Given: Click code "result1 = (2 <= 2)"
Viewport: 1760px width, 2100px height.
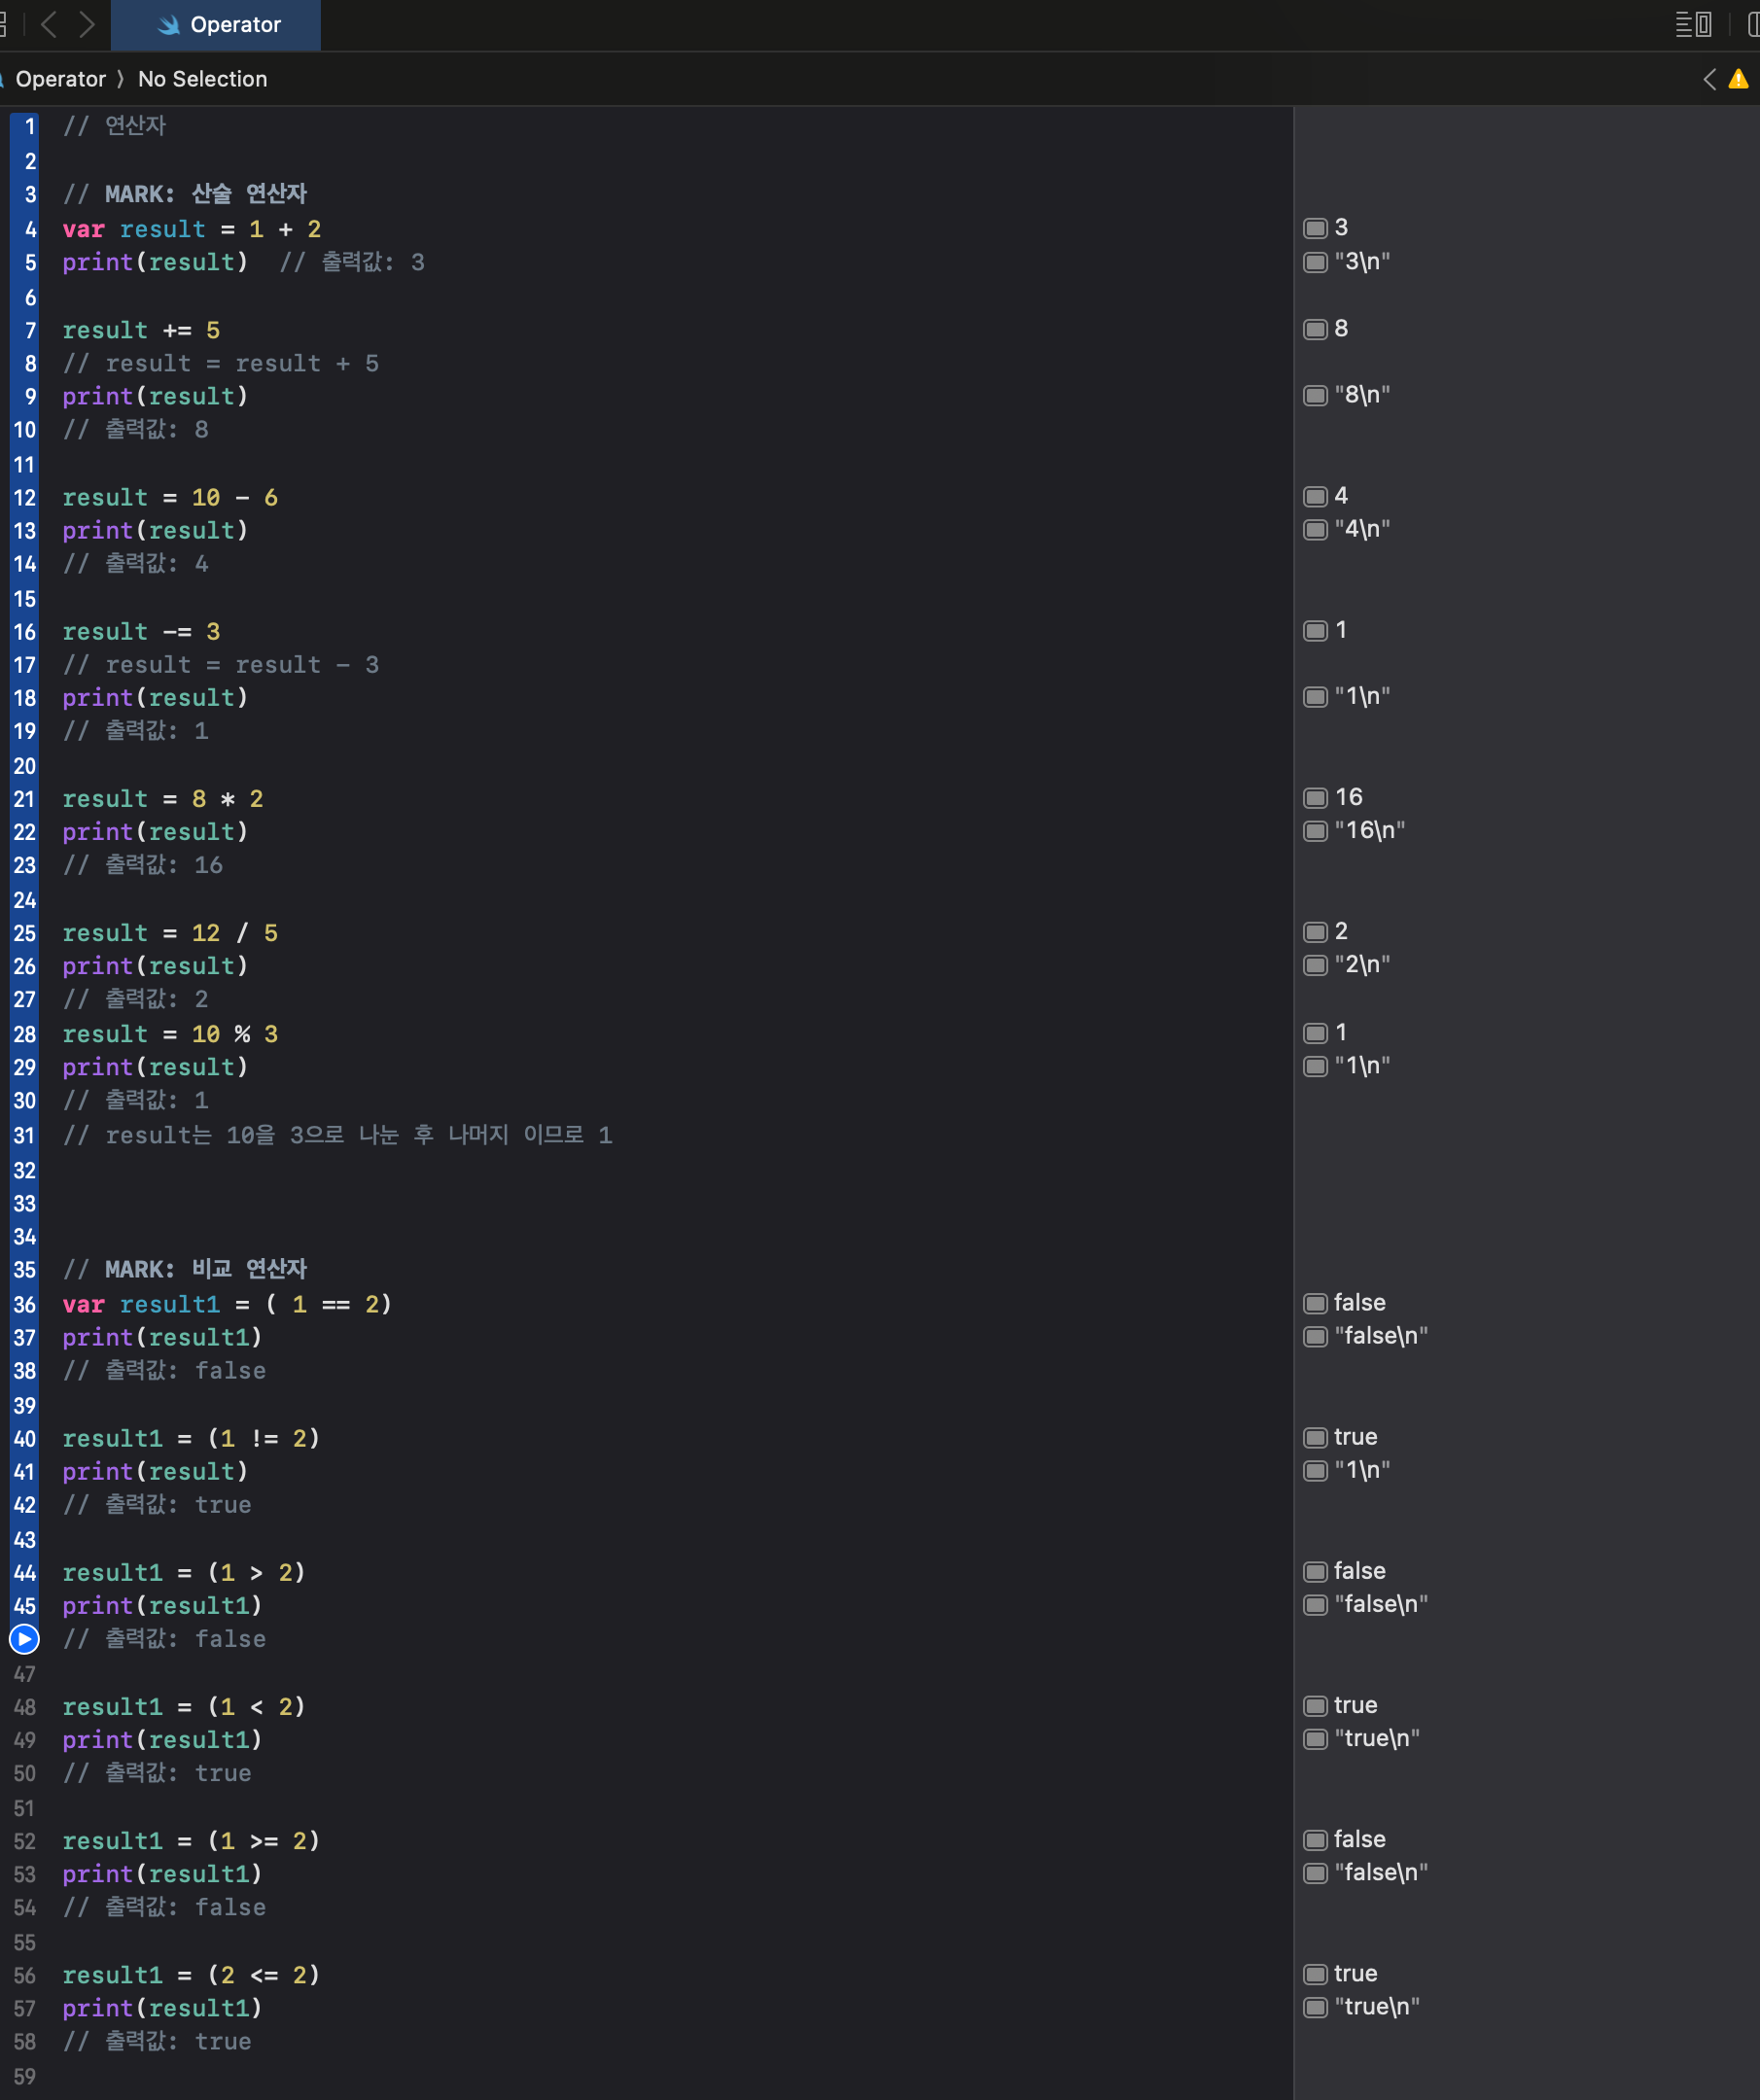Looking at the screenshot, I should 191,1976.
